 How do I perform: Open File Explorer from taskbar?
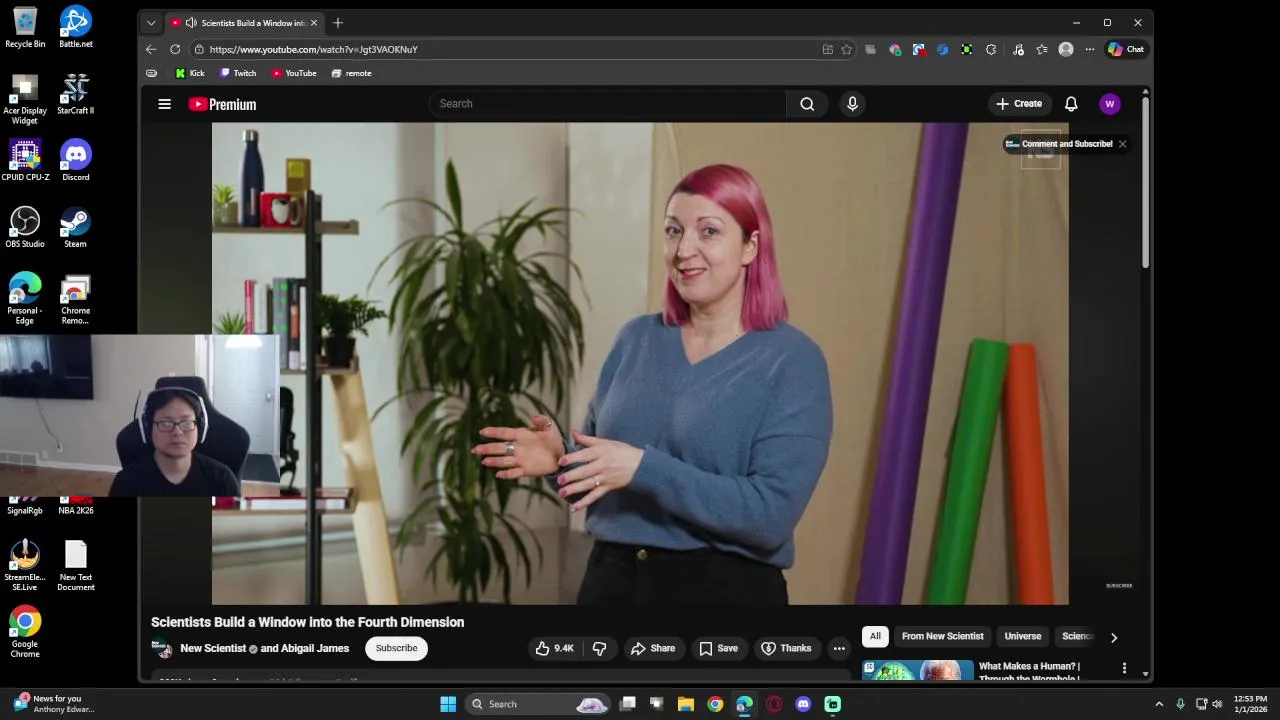tap(686, 704)
